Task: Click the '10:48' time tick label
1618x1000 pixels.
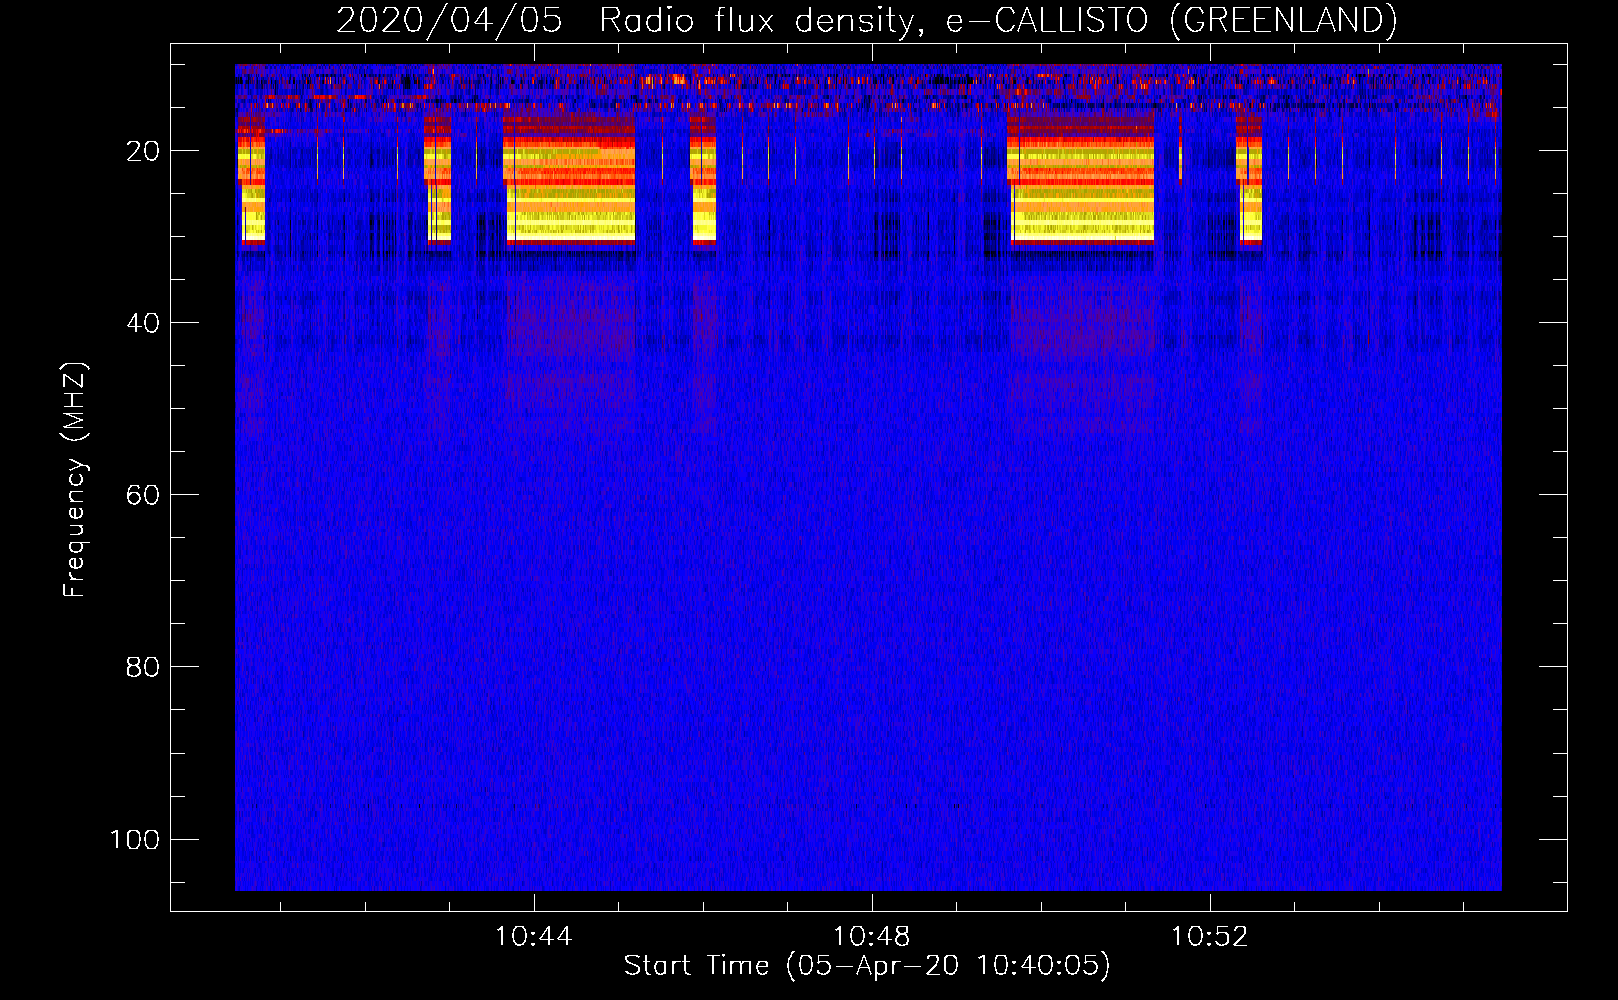Action: pyautogui.click(x=872, y=937)
